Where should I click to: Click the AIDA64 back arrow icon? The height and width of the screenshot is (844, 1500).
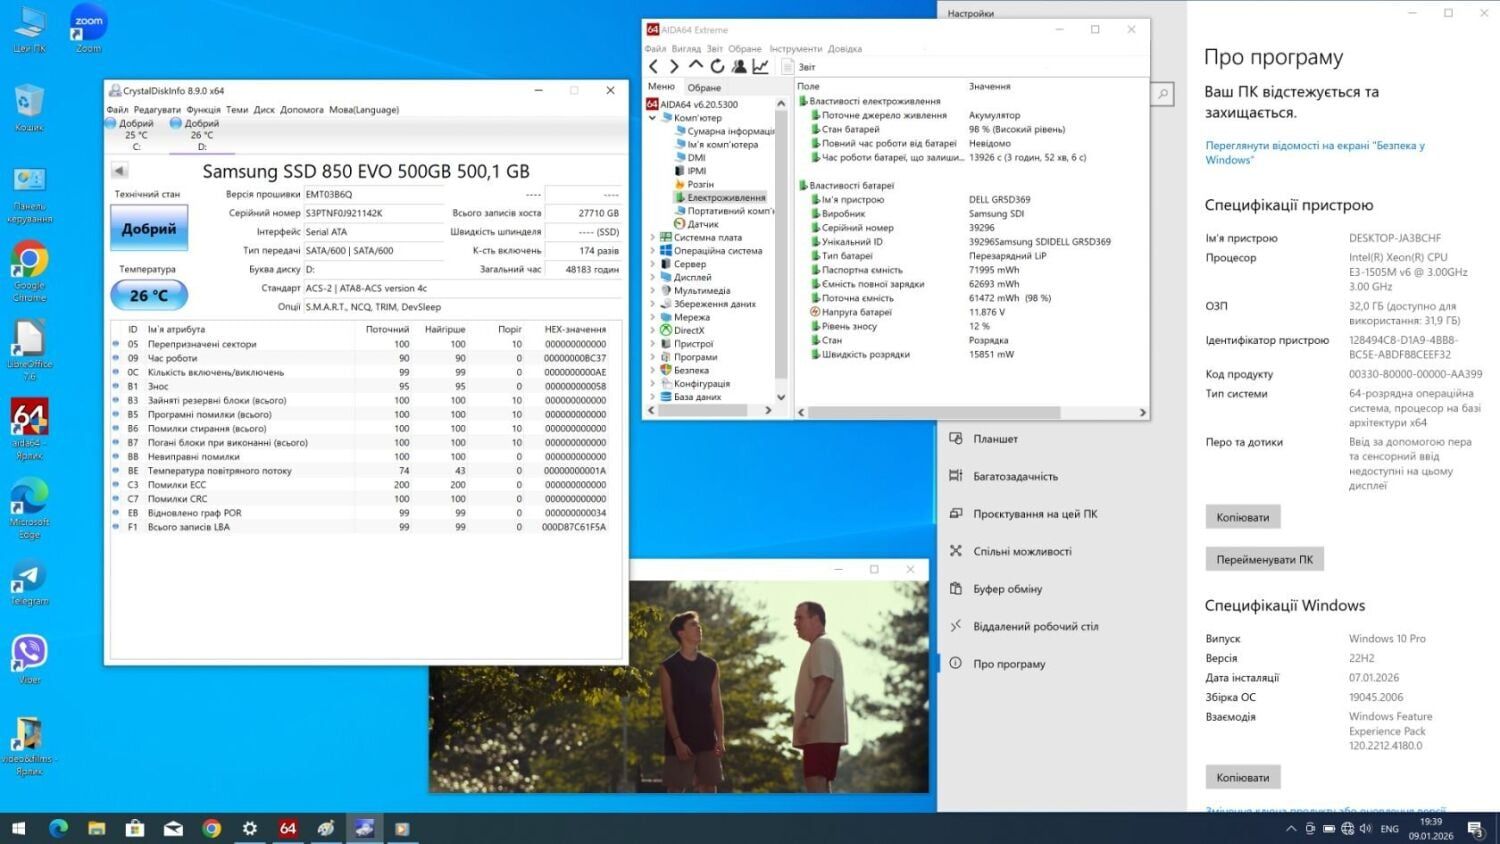click(653, 67)
